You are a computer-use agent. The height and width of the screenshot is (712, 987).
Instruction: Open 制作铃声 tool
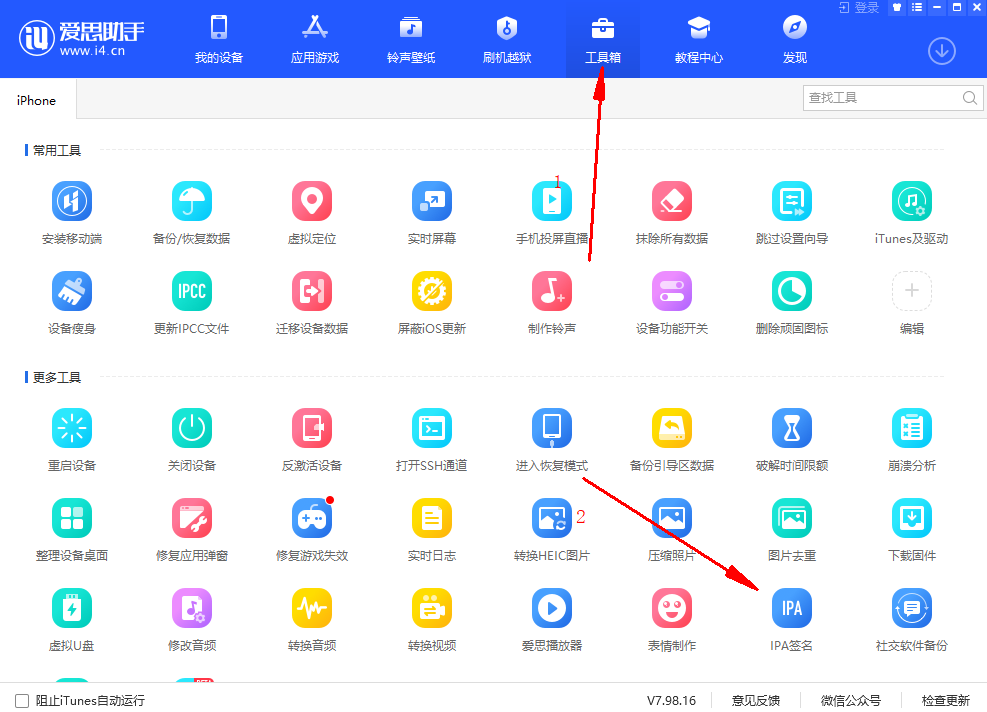[x=552, y=291]
